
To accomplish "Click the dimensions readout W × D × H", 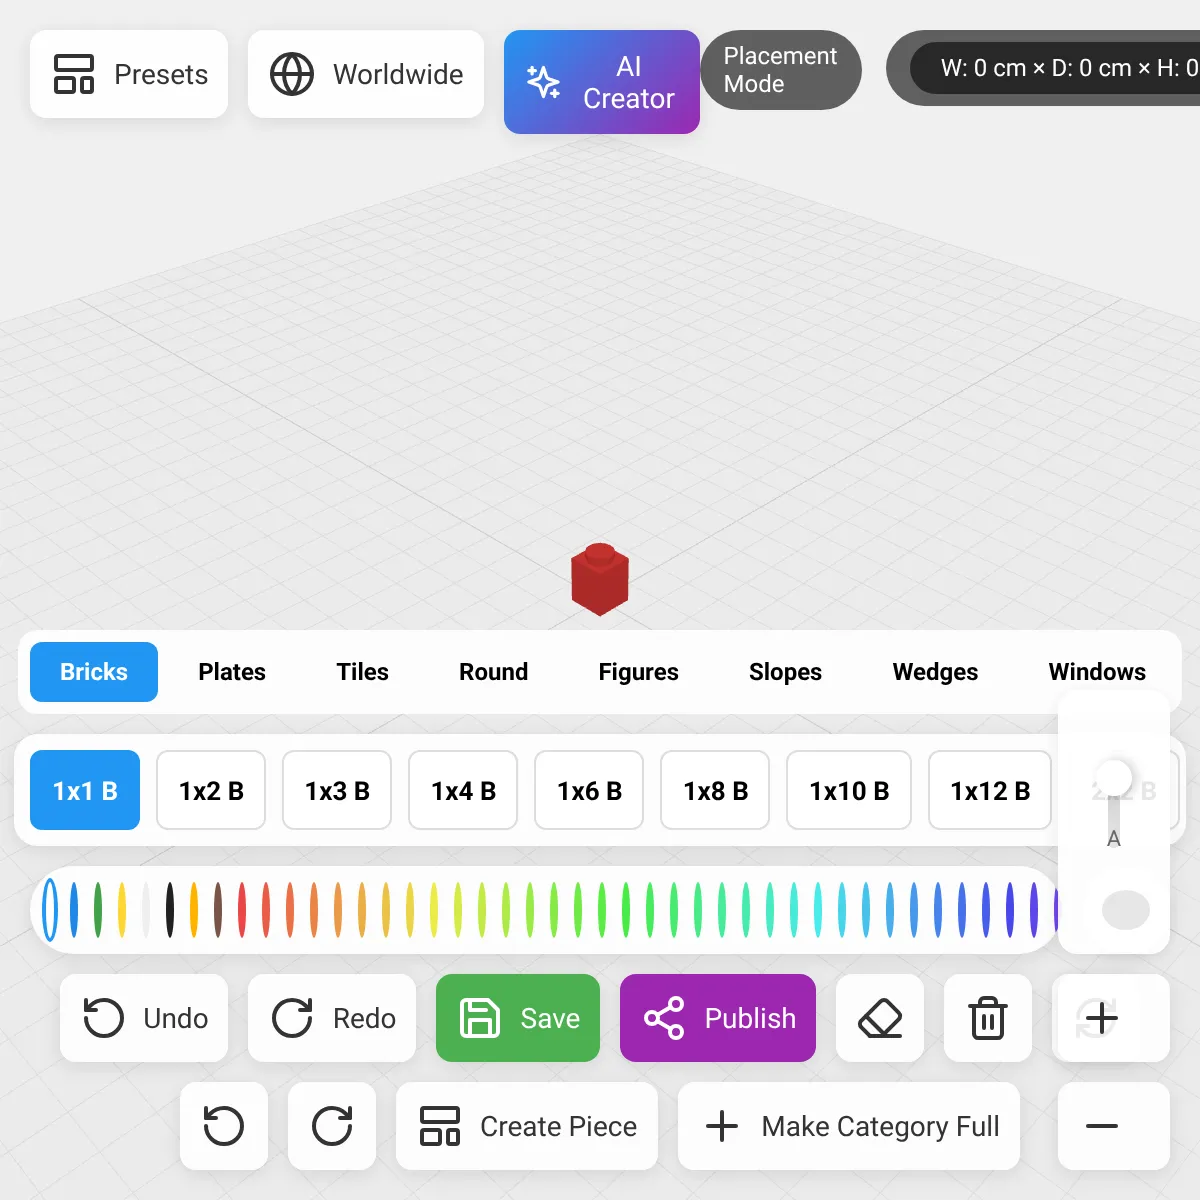I will [x=1055, y=68].
